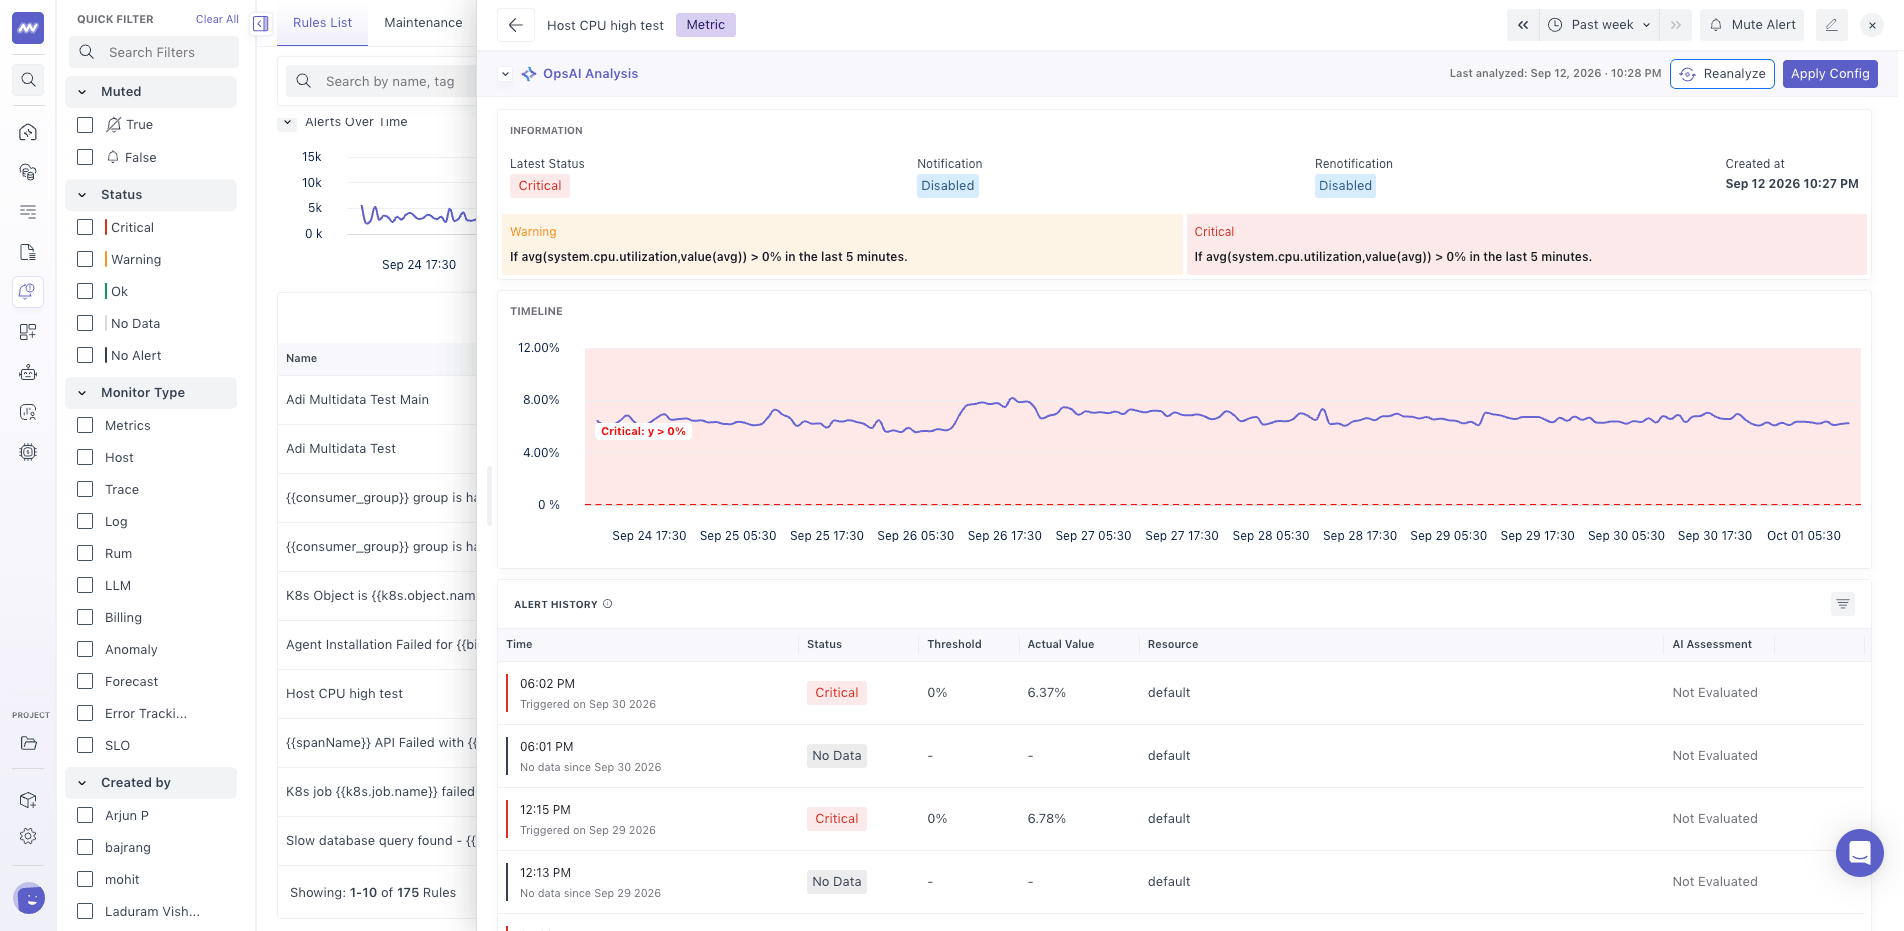1904x931 pixels.
Task: Click the Mute Alert button
Action: pos(1752,25)
